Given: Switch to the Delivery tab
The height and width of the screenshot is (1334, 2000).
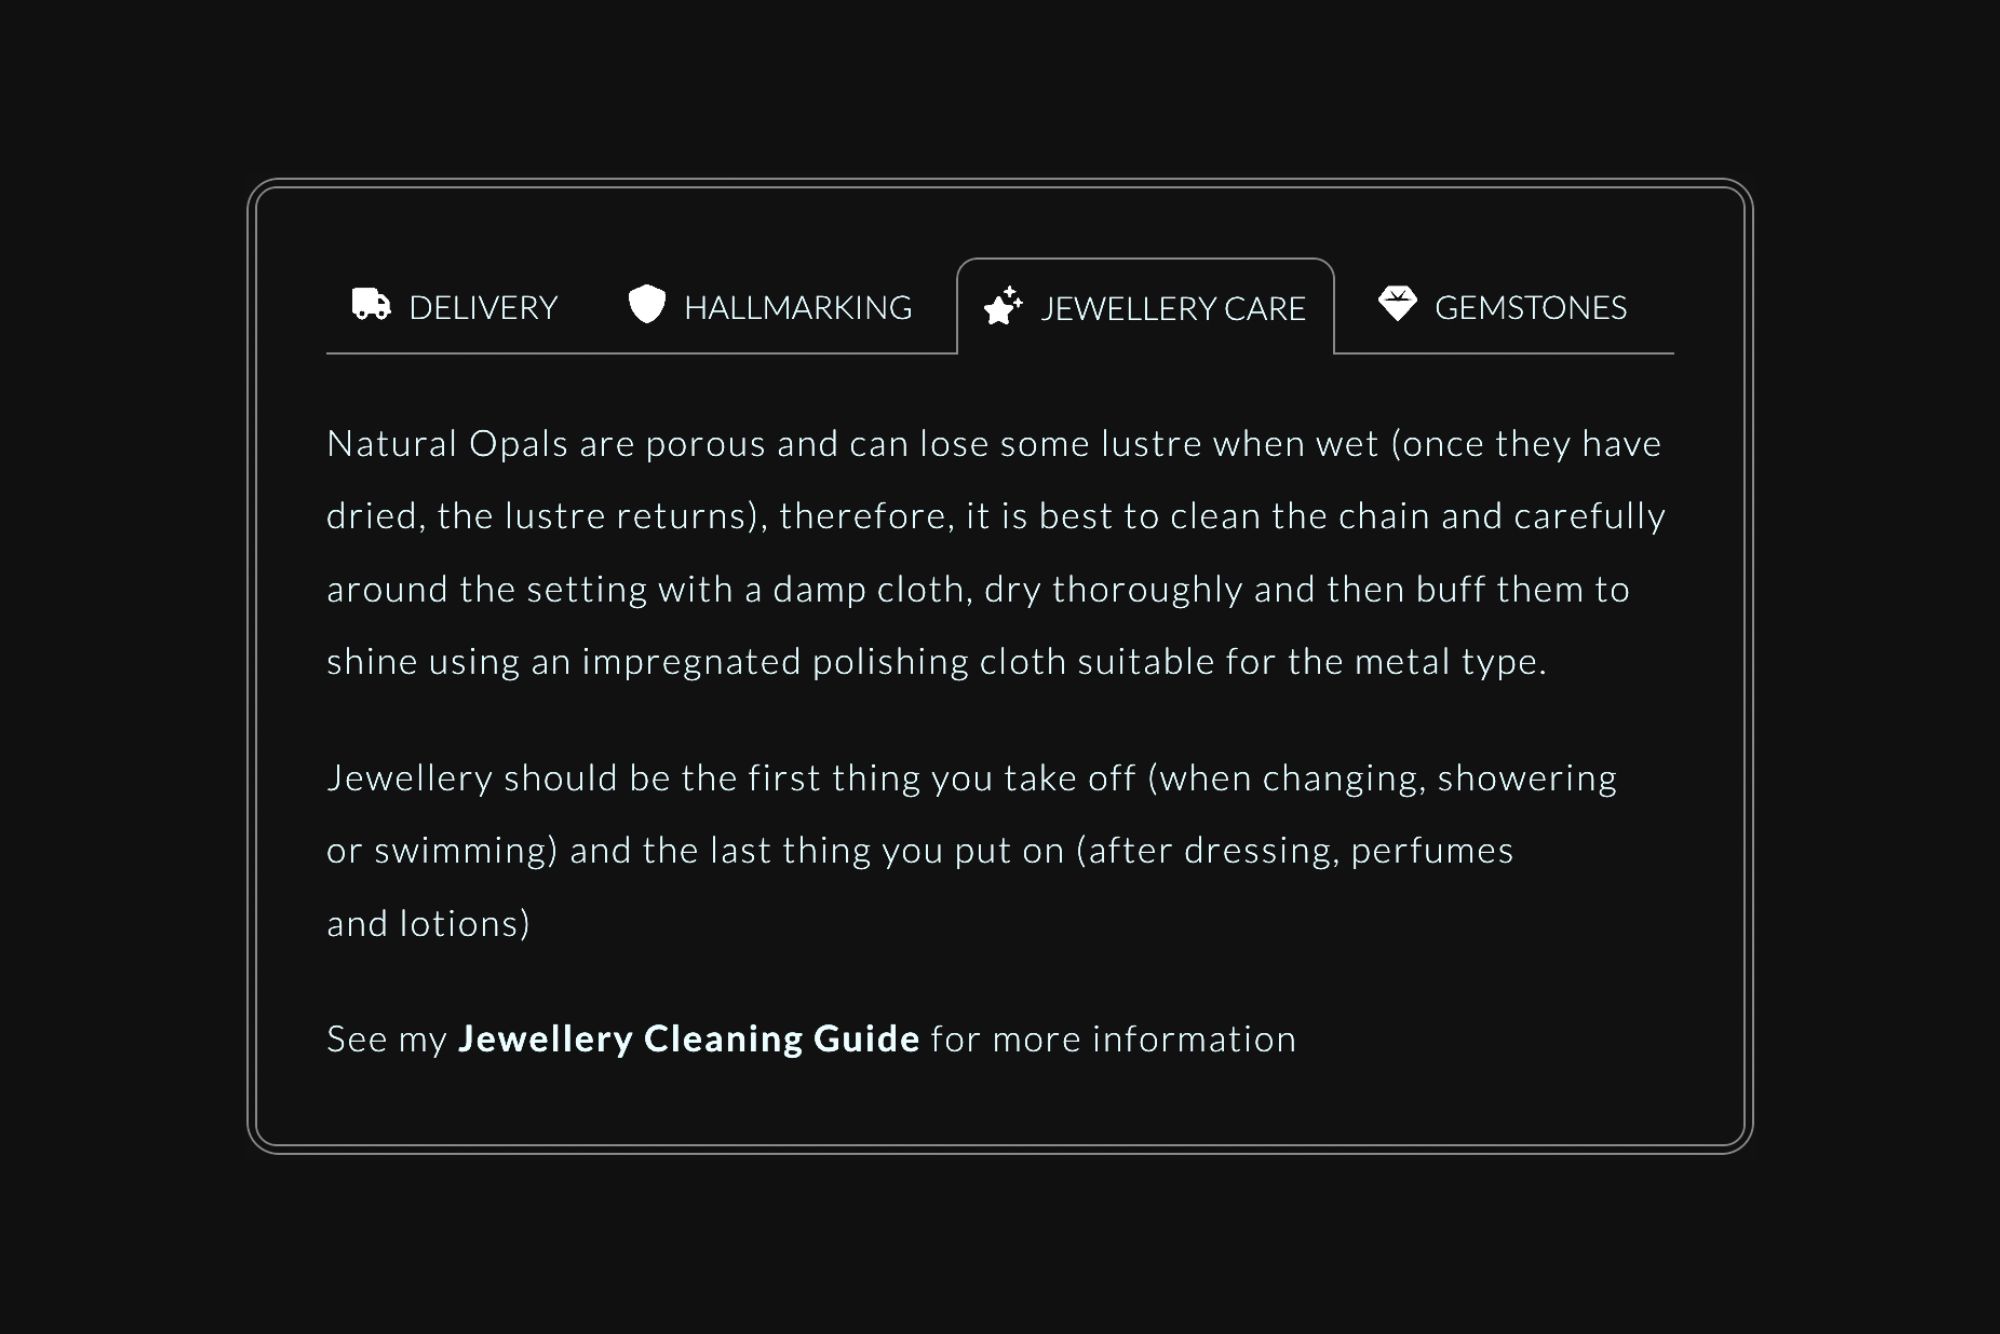Looking at the screenshot, I should coord(483,307).
